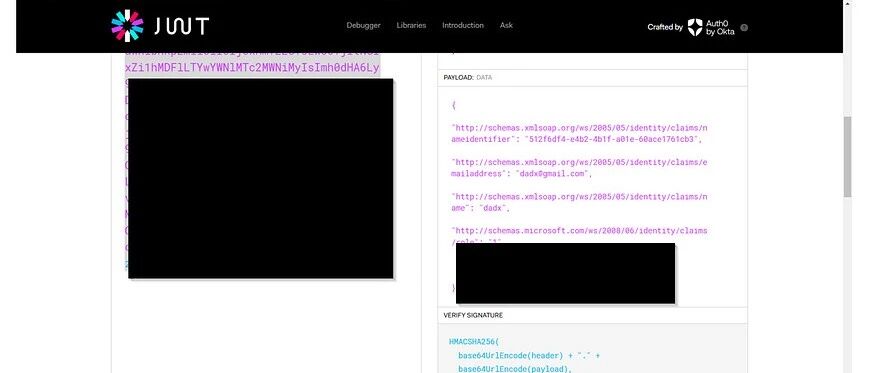This screenshot has height=373, width=875.
Task: Click the PAYLOAD: DATA header label
Action: (468, 78)
